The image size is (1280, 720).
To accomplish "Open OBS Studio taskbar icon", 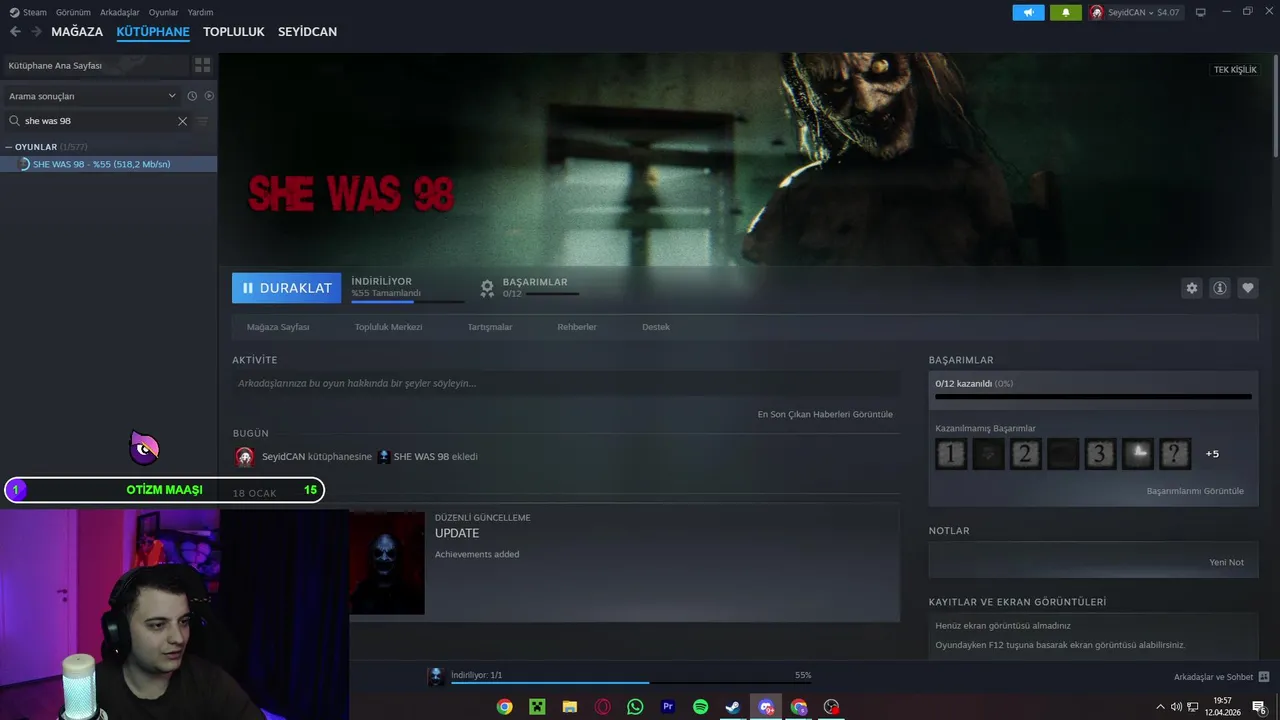I will click(x=831, y=707).
